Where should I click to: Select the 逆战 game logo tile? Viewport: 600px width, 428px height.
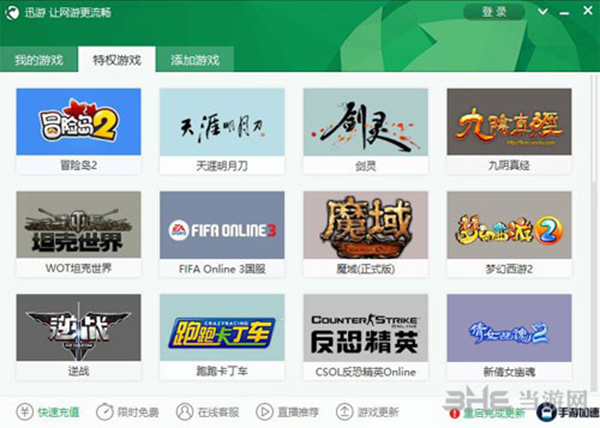(78, 327)
